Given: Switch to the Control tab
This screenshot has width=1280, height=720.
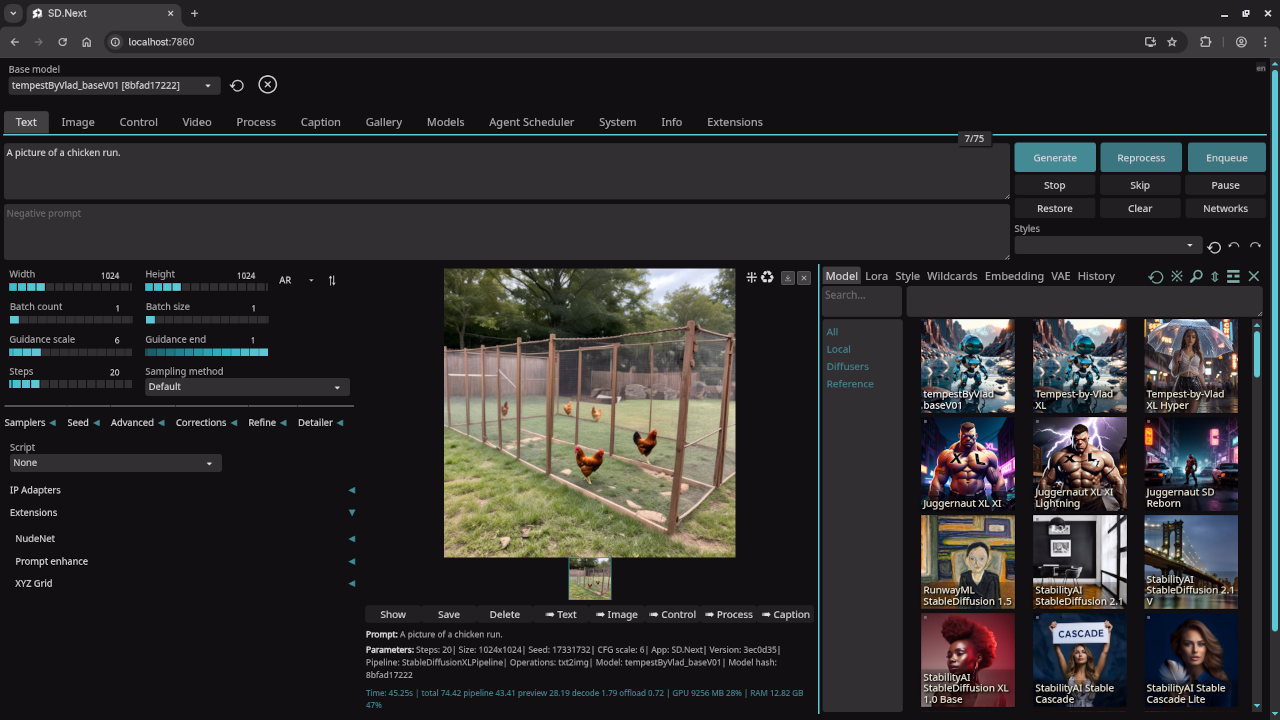Looking at the screenshot, I should (x=138, y=122).
